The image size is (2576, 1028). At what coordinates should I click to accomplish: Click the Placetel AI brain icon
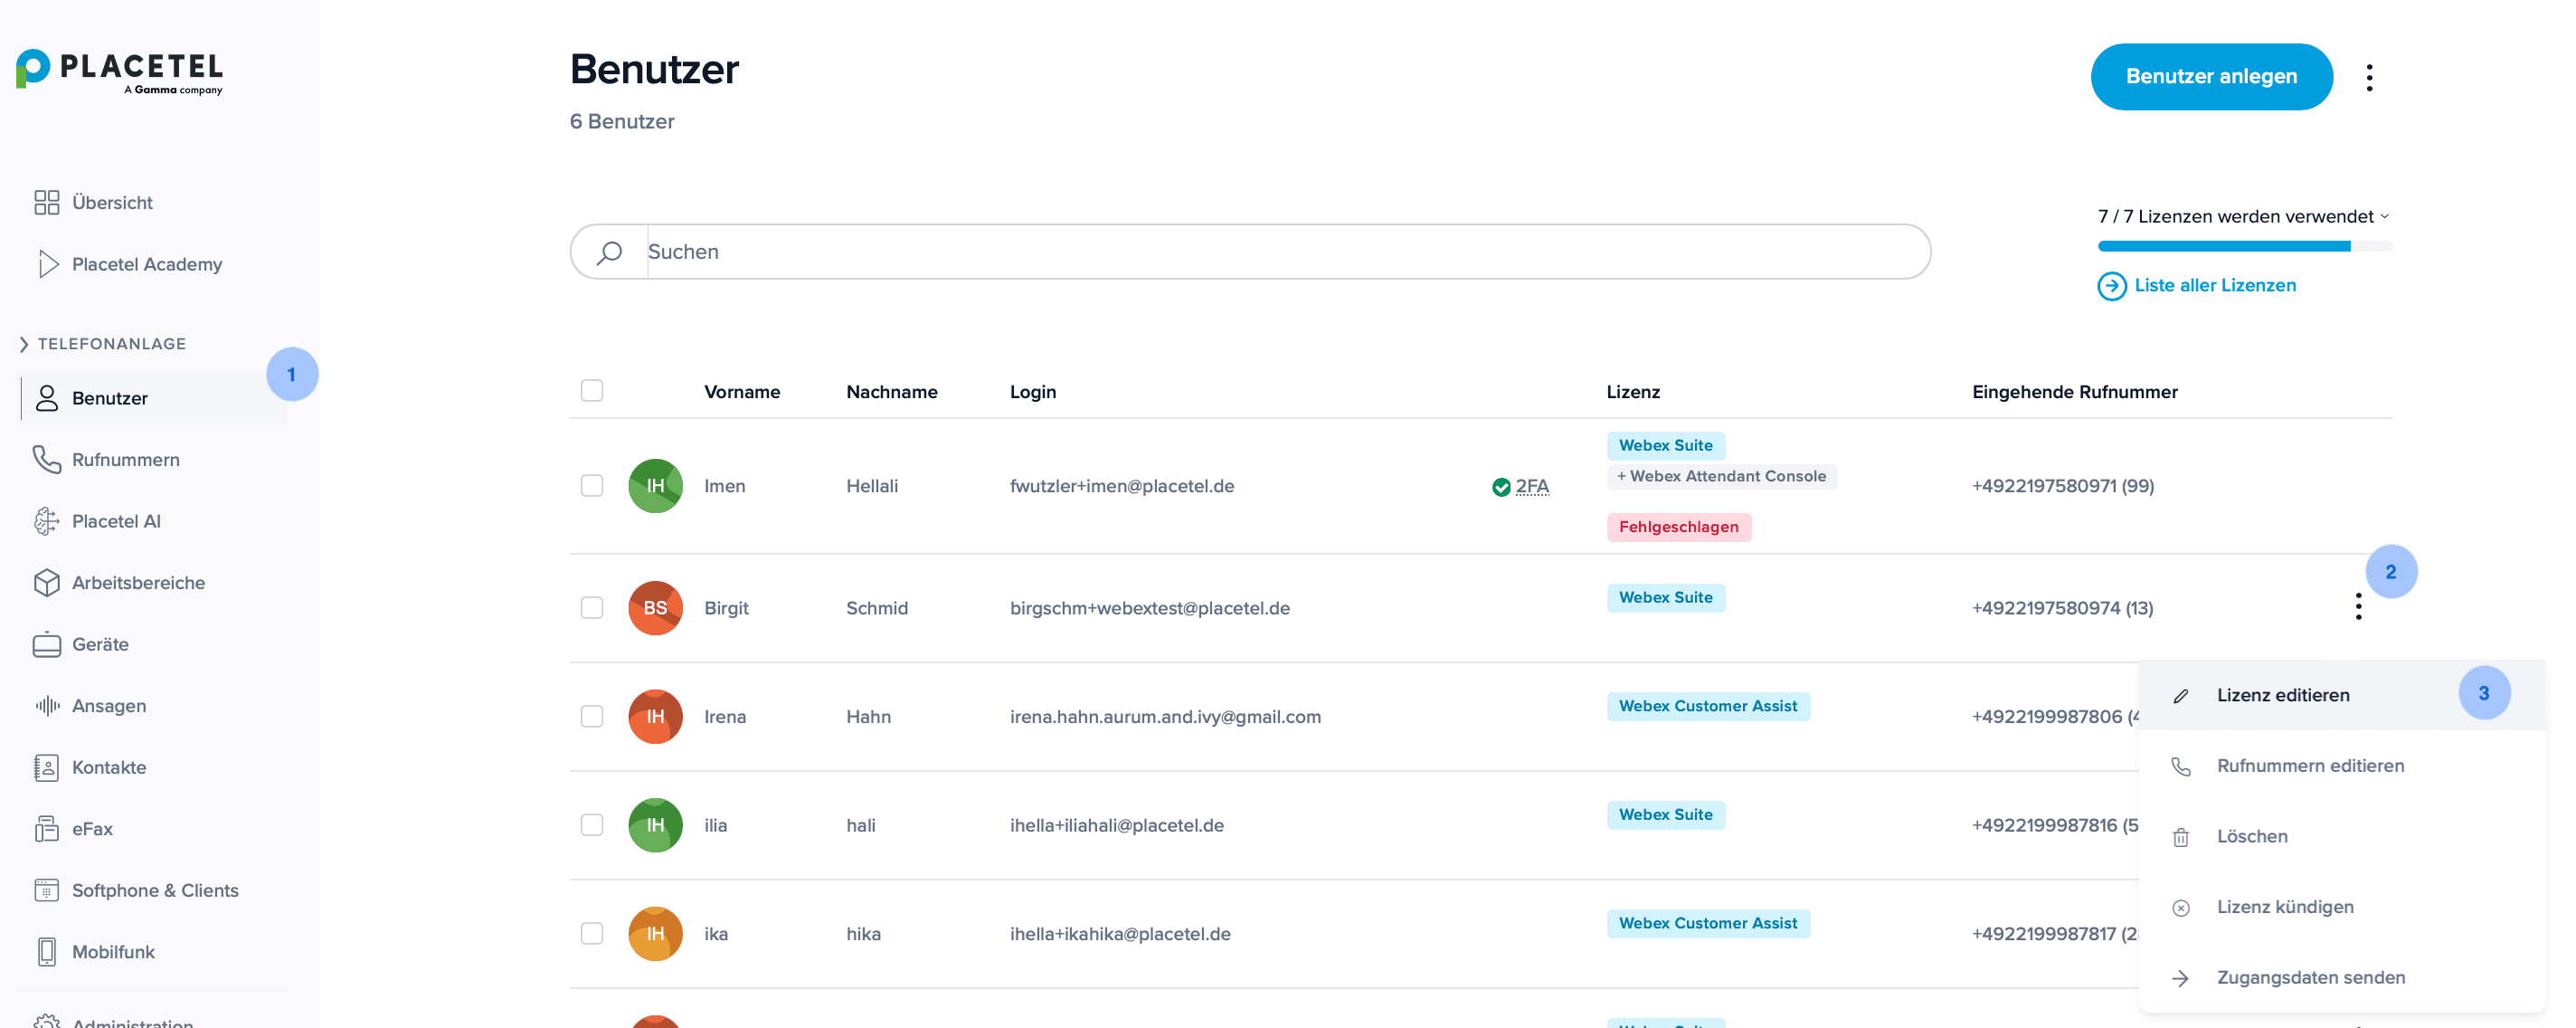pos(46,521)
